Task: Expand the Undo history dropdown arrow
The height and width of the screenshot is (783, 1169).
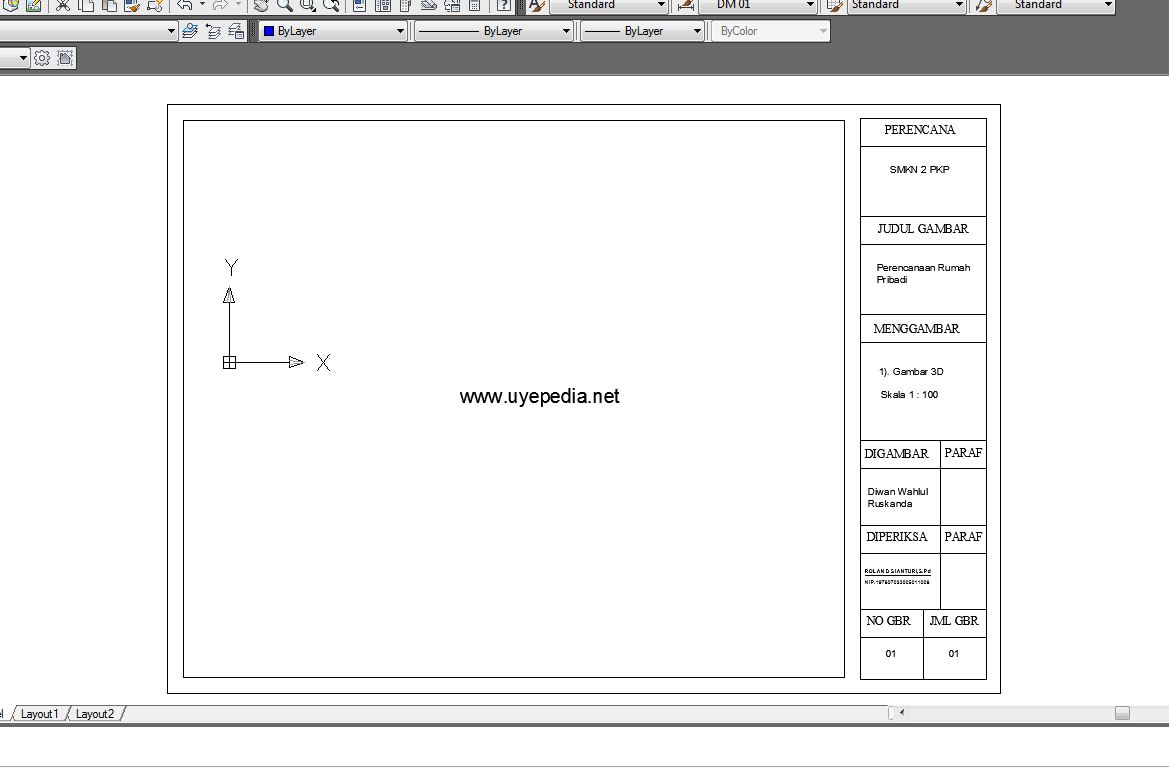Action: (x=202, y=4)
